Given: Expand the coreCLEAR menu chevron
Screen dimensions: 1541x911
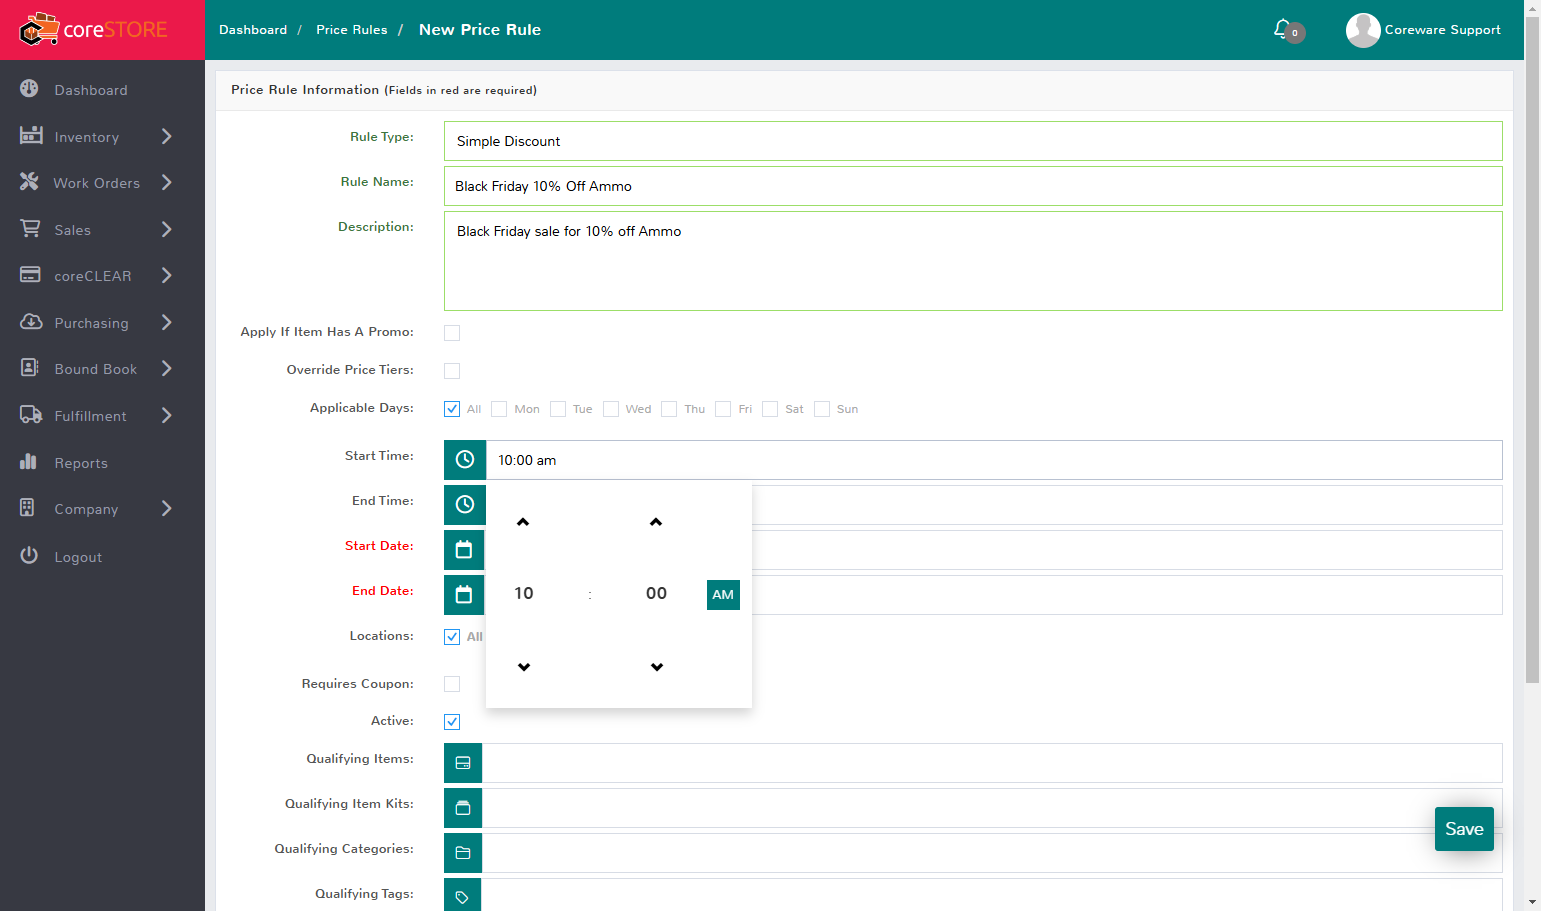Looking at the screenshot, I should tap(167, 275).
